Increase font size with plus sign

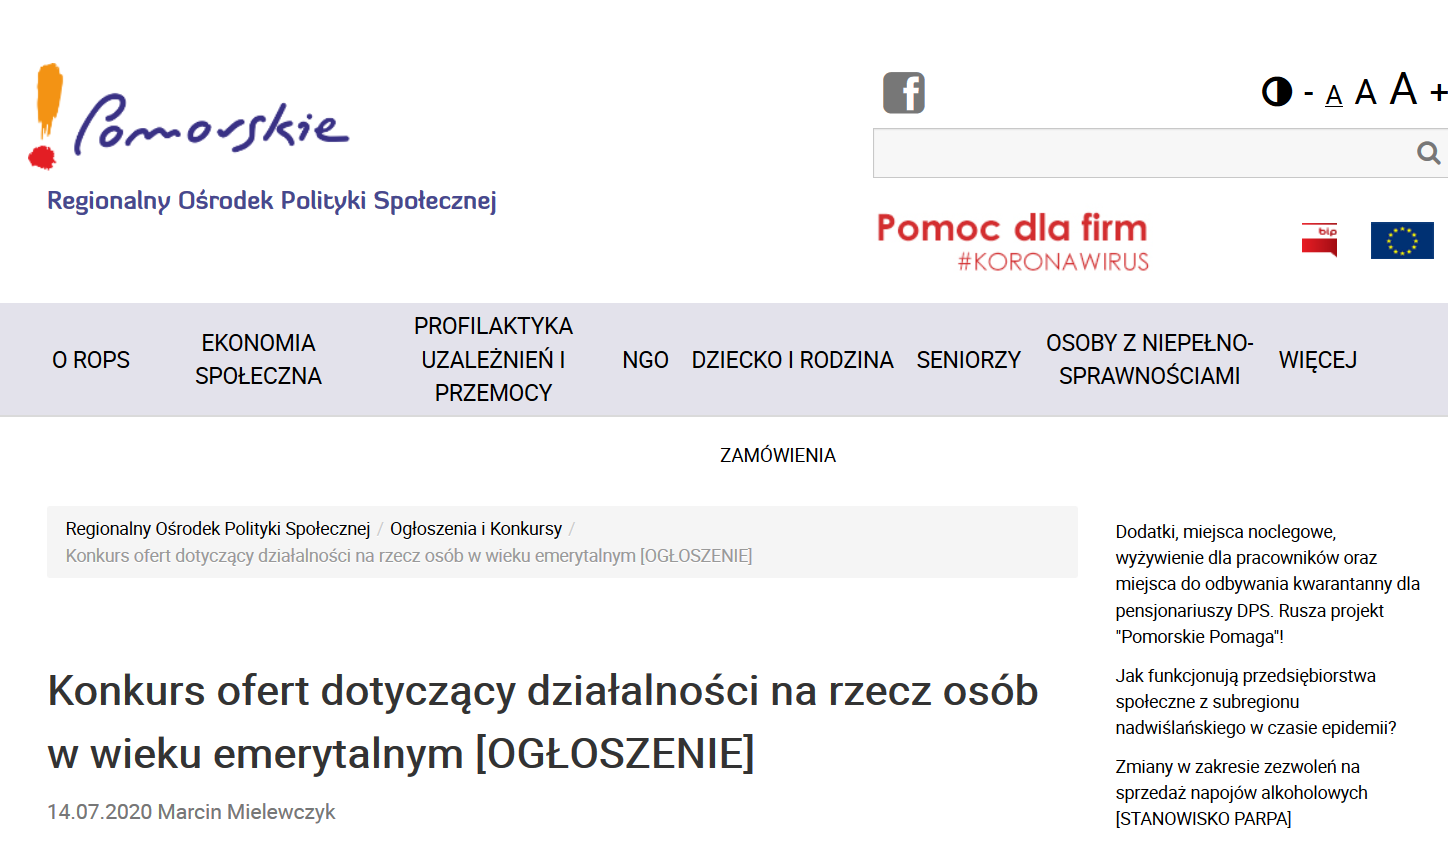(x=1438, y=93)
